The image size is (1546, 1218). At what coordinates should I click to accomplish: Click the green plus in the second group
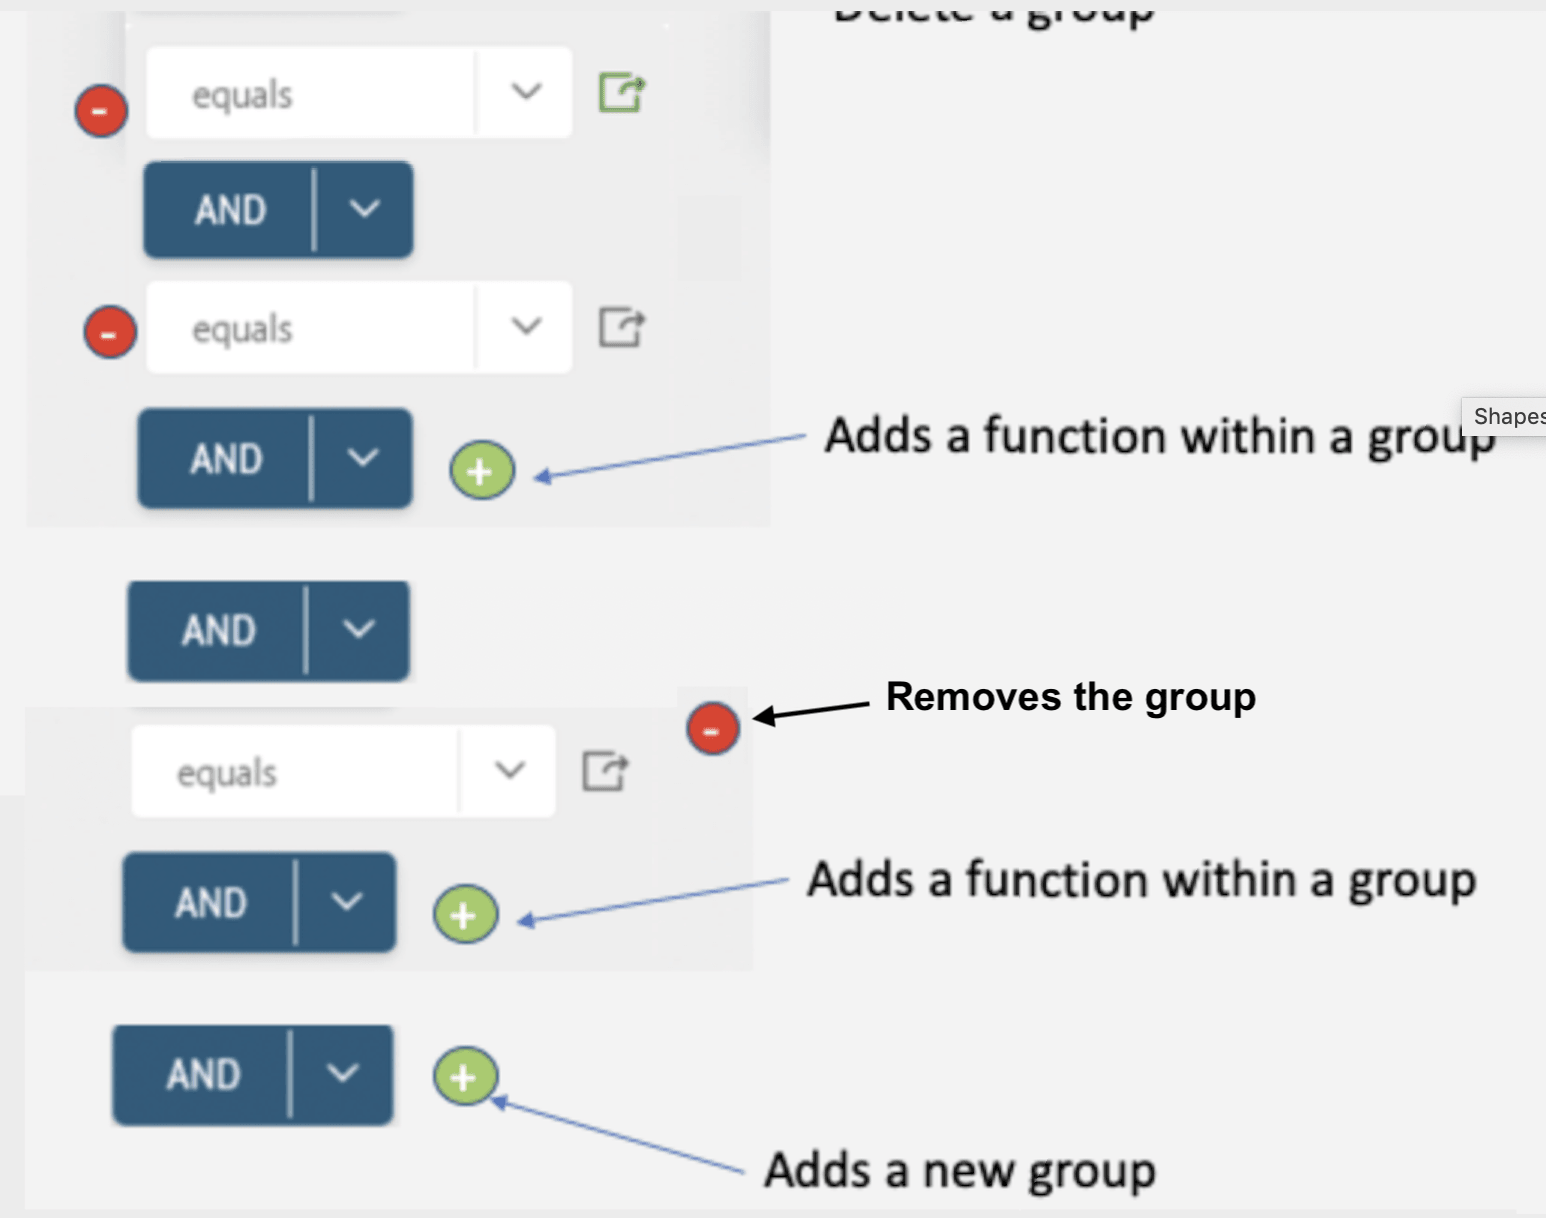pos(465,914)
